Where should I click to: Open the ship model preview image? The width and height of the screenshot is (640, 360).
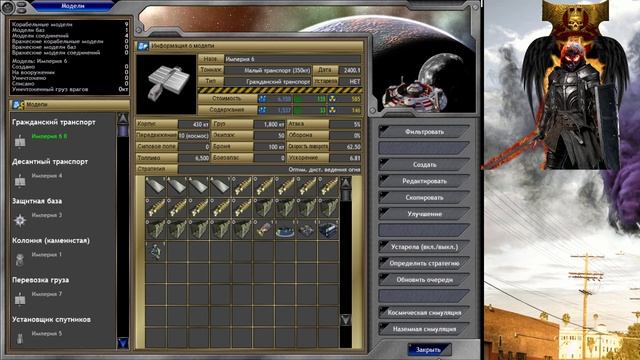pyautogui.click(x=166, y=84)
